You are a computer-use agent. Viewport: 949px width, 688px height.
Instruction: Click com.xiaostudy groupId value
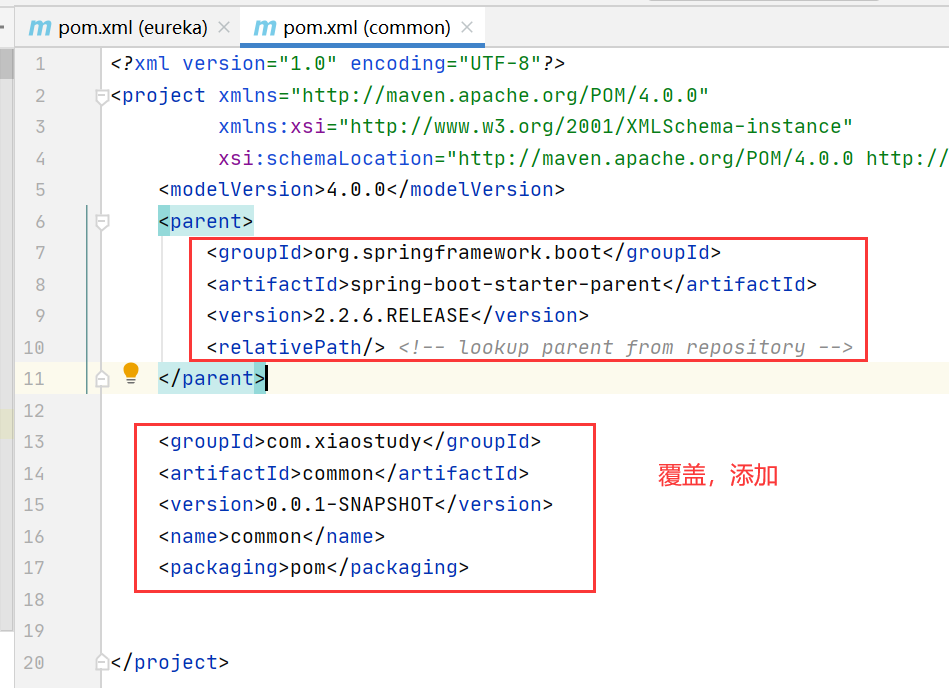(344, 442)
